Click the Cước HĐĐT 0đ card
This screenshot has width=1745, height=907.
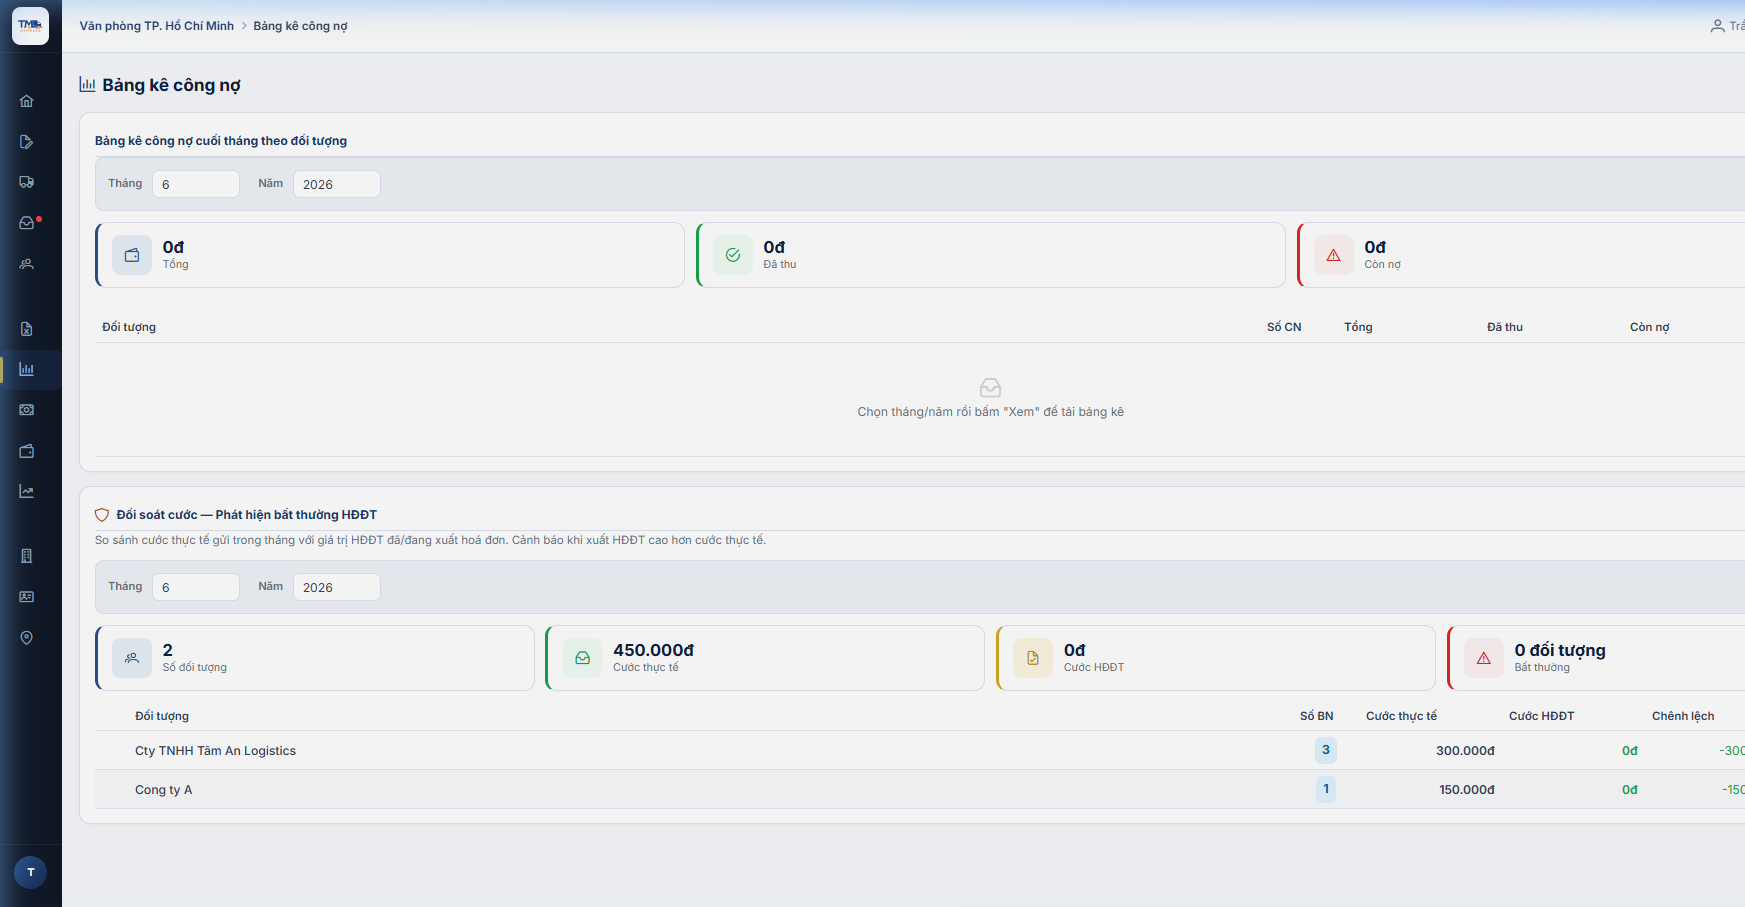1216,658
